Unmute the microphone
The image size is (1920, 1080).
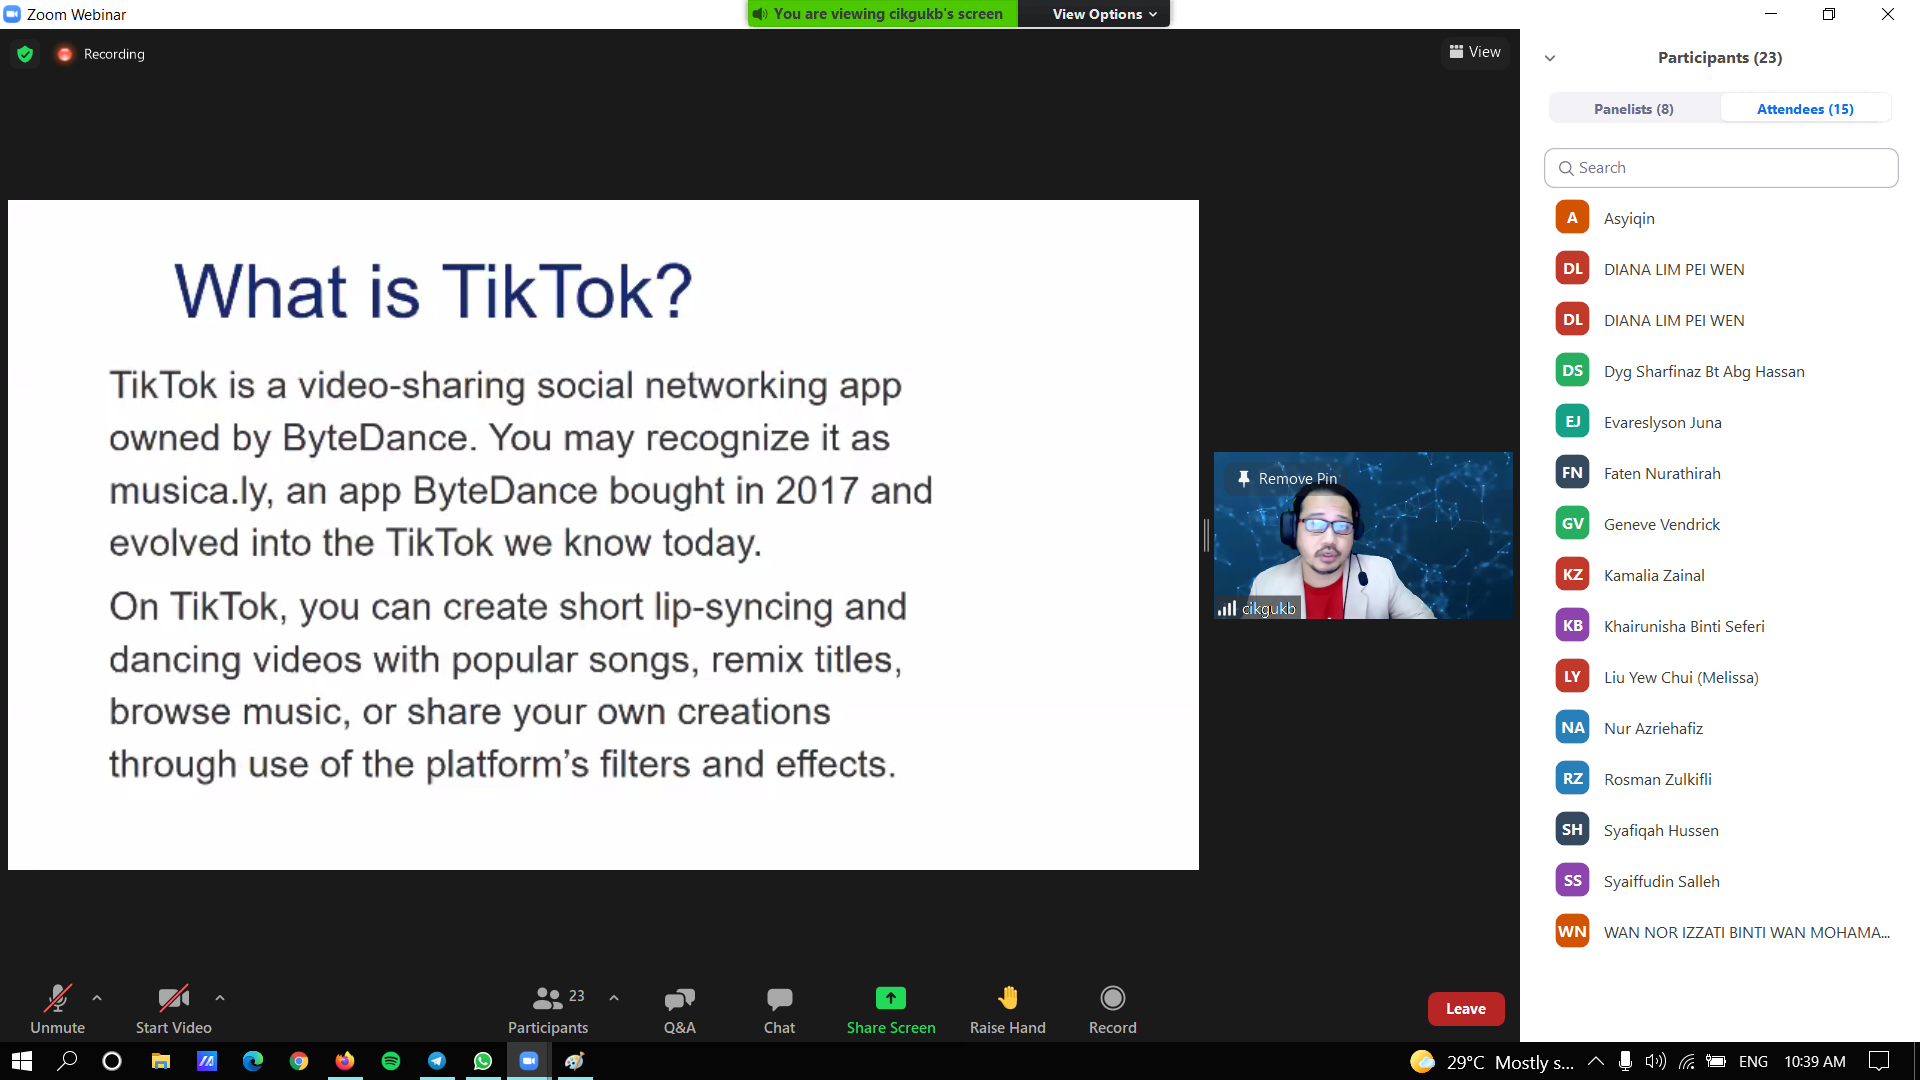click(57, 1009)
